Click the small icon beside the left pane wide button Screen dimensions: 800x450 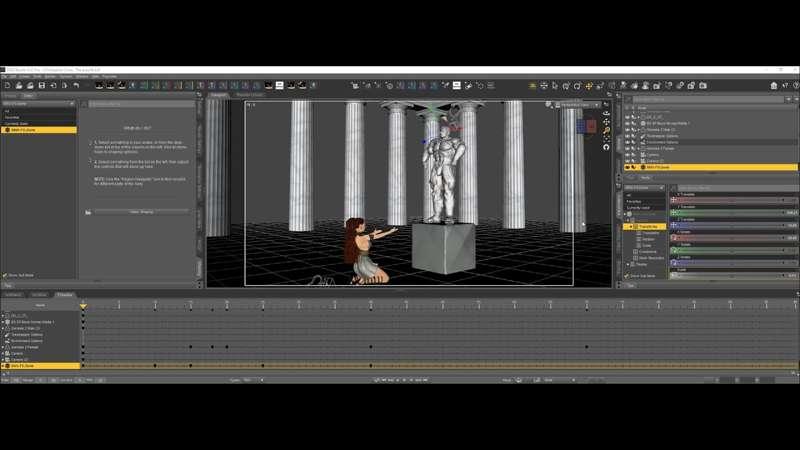point(88,212)
